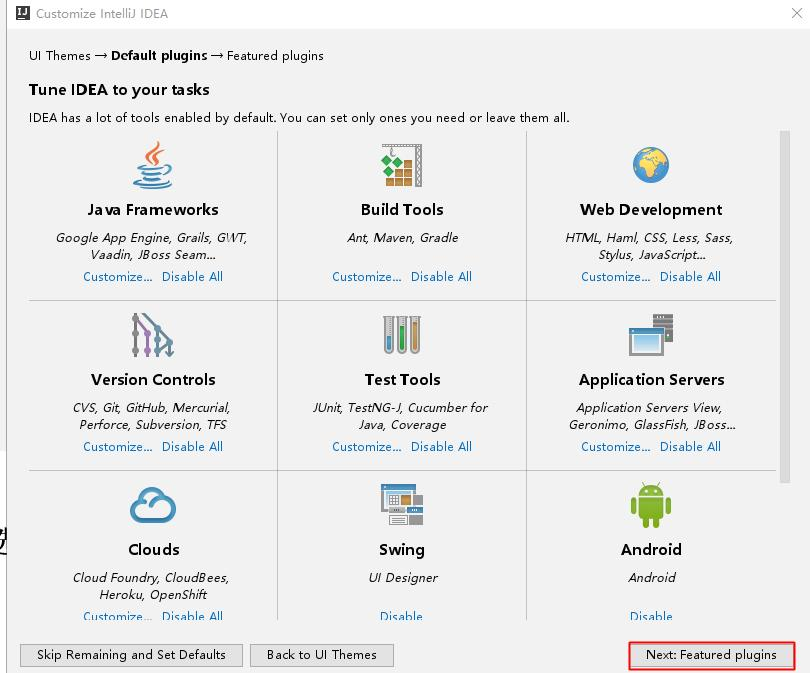Go Back to UI Themes
Image resolution: width=810 pixels, height=673 pixels.
322,655
